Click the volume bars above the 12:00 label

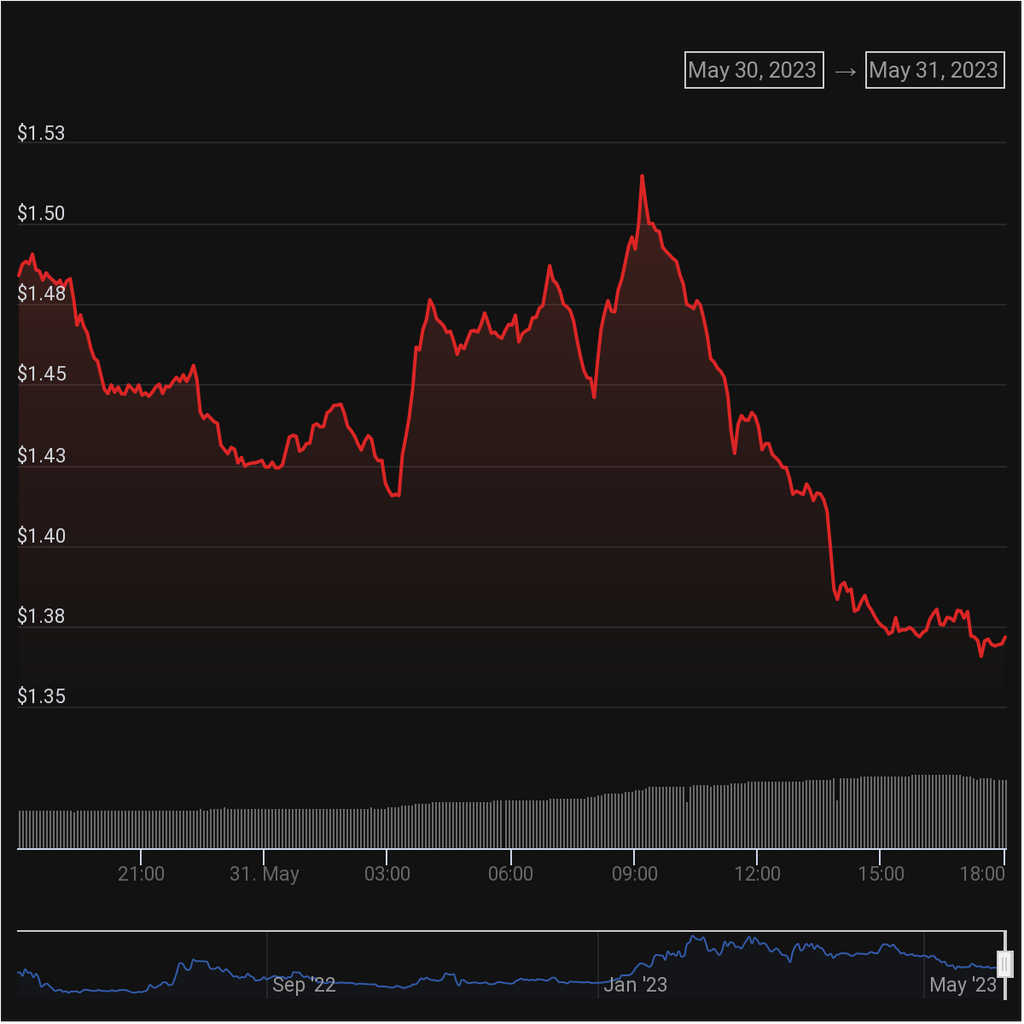point(758,815)
